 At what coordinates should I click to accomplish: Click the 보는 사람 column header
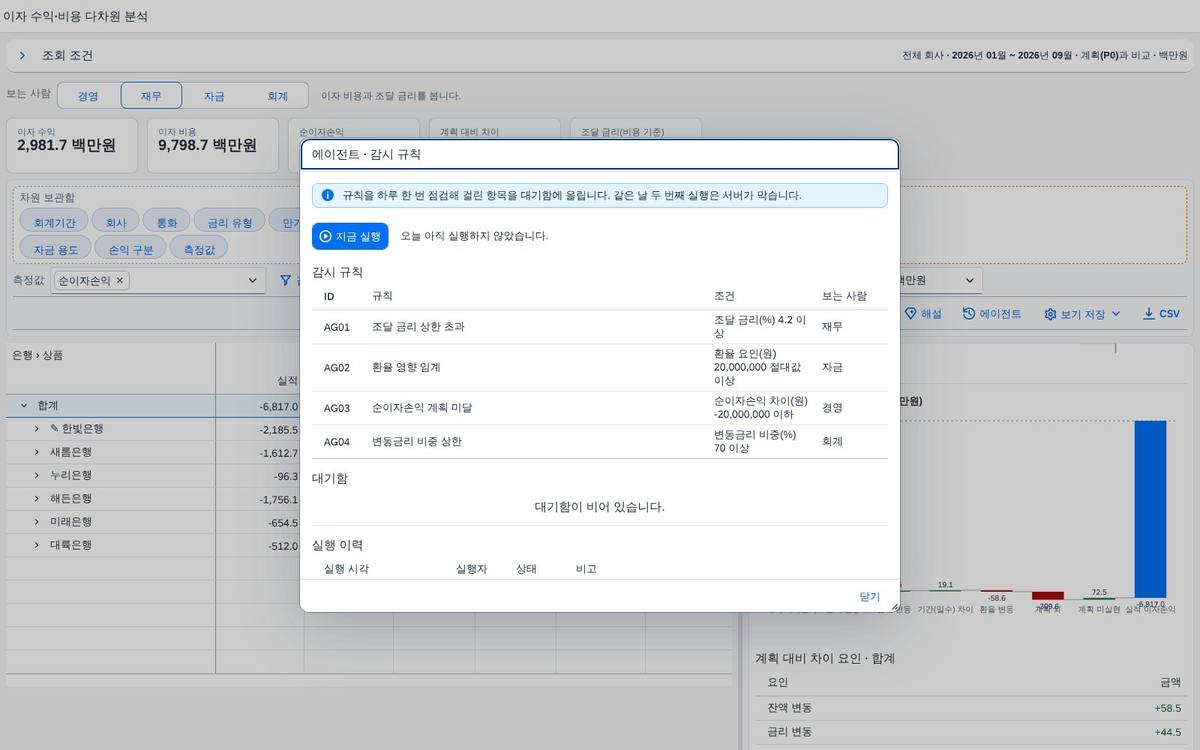(x=844, y=296)
